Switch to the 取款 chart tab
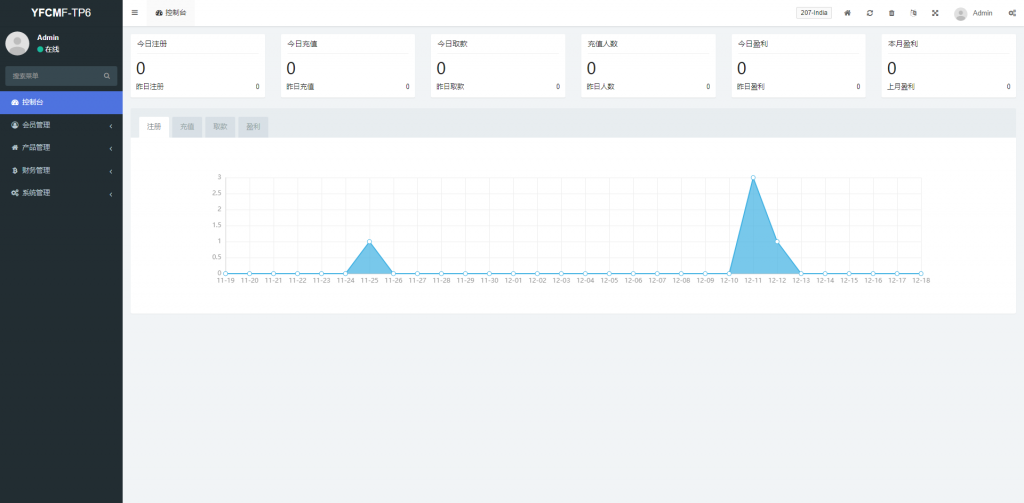The width and height of the screenshot is (1024, 503). (x=220, y=127)
